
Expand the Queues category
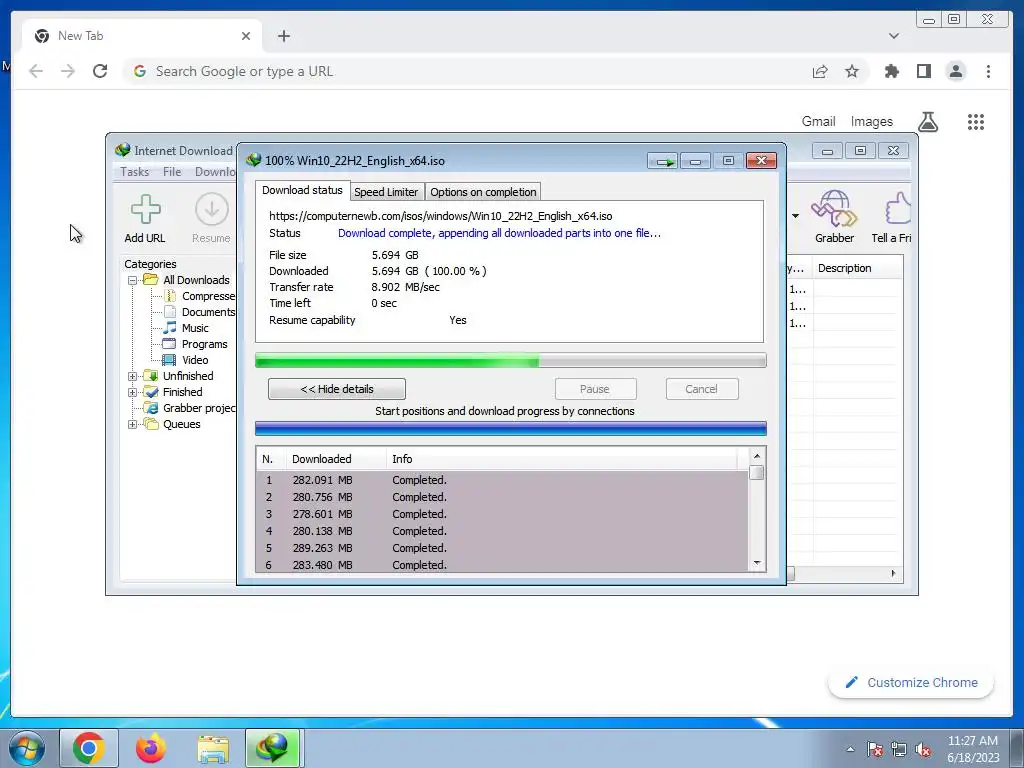click(133, 424)
